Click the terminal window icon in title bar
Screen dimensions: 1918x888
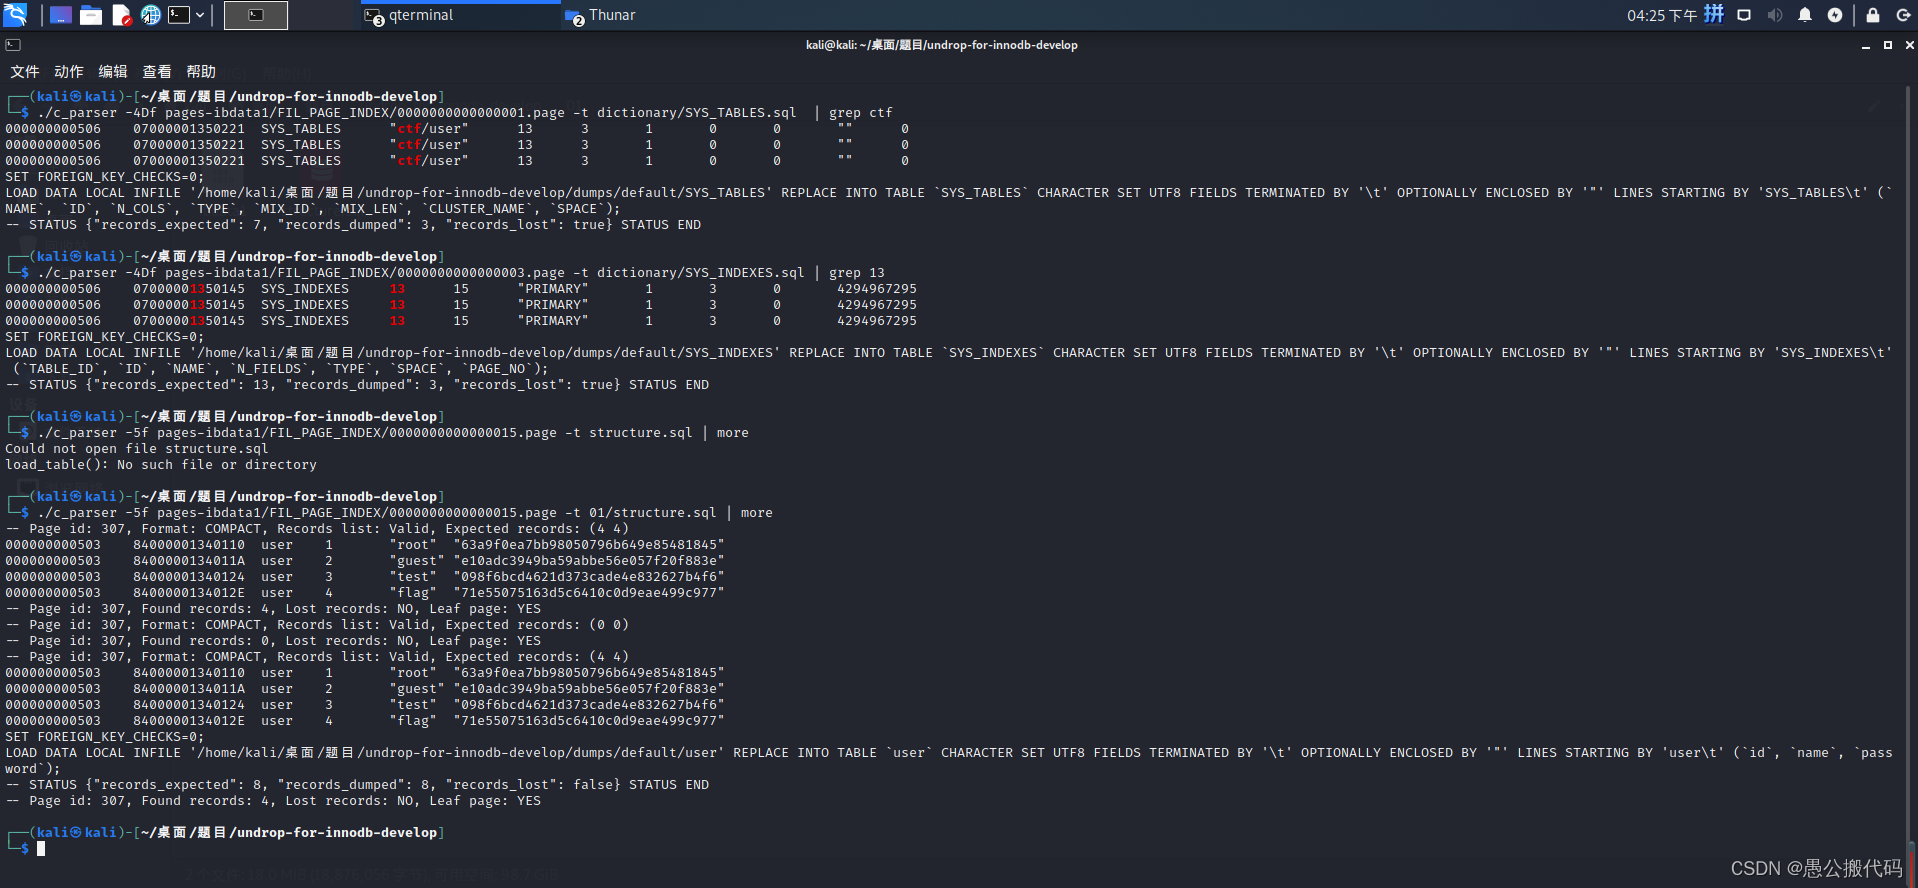pos(13,45)
